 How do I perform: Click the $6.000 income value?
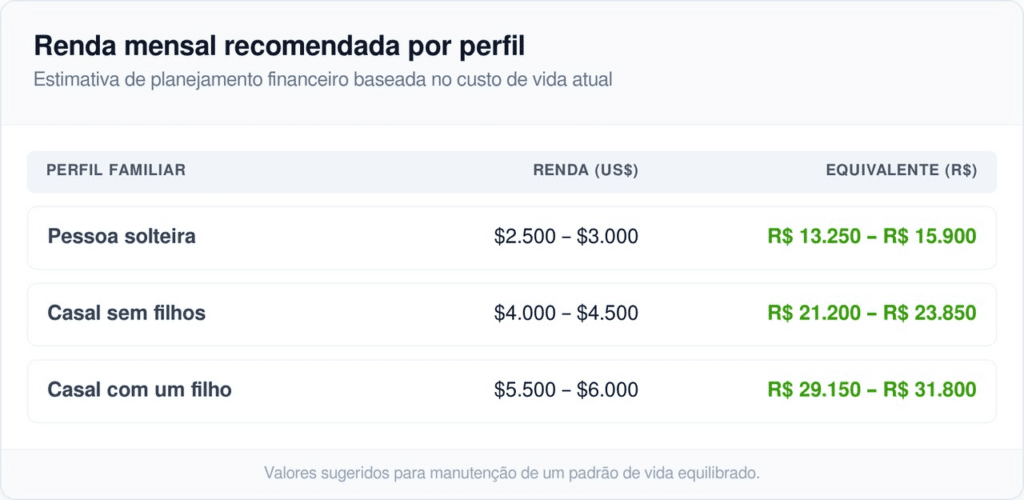pyautogui.click(x=608, y=389)
